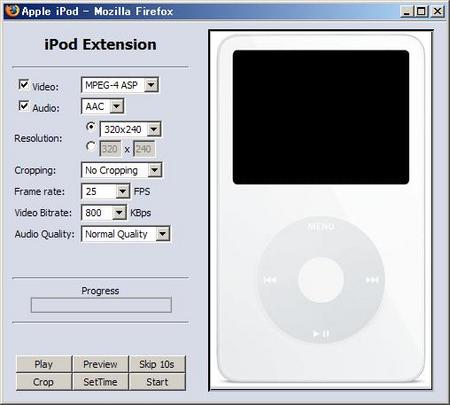
Task: Click previous track icon on iPod wheel
Action: pos(270,280)
